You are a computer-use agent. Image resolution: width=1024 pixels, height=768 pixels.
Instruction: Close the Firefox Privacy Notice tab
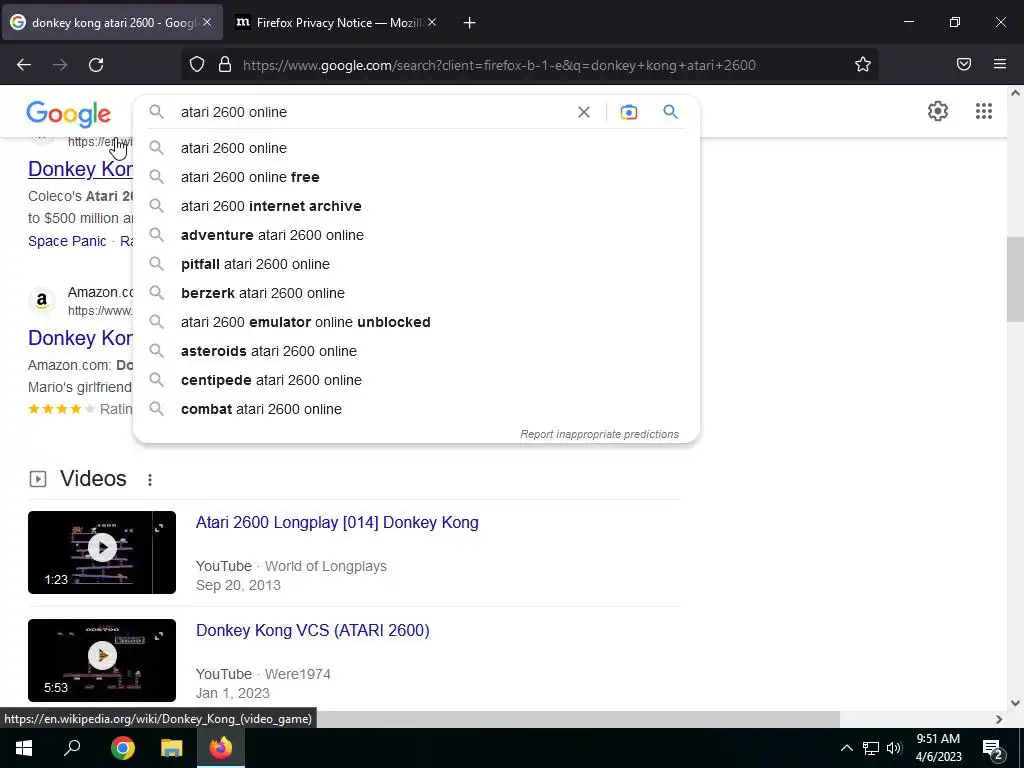(x=432, y=22)
